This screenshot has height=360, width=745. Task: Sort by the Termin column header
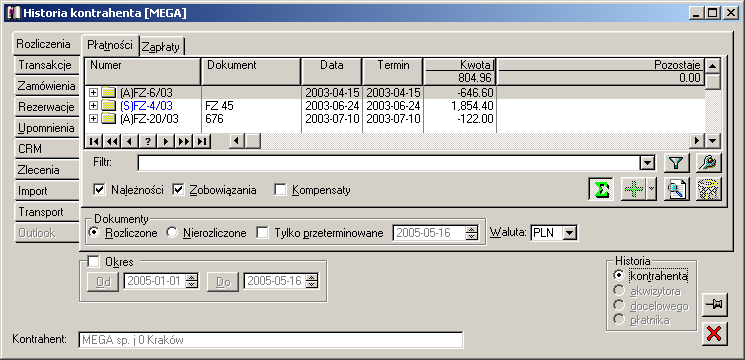click(392, 71)
